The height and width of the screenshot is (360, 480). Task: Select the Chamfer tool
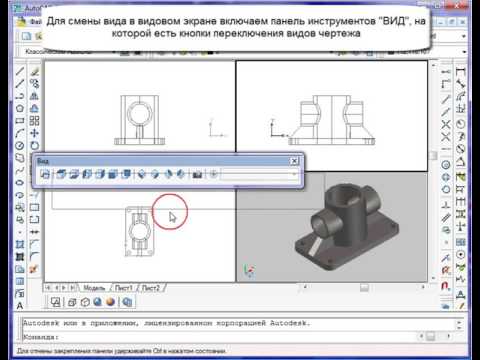tap(34, 244)
